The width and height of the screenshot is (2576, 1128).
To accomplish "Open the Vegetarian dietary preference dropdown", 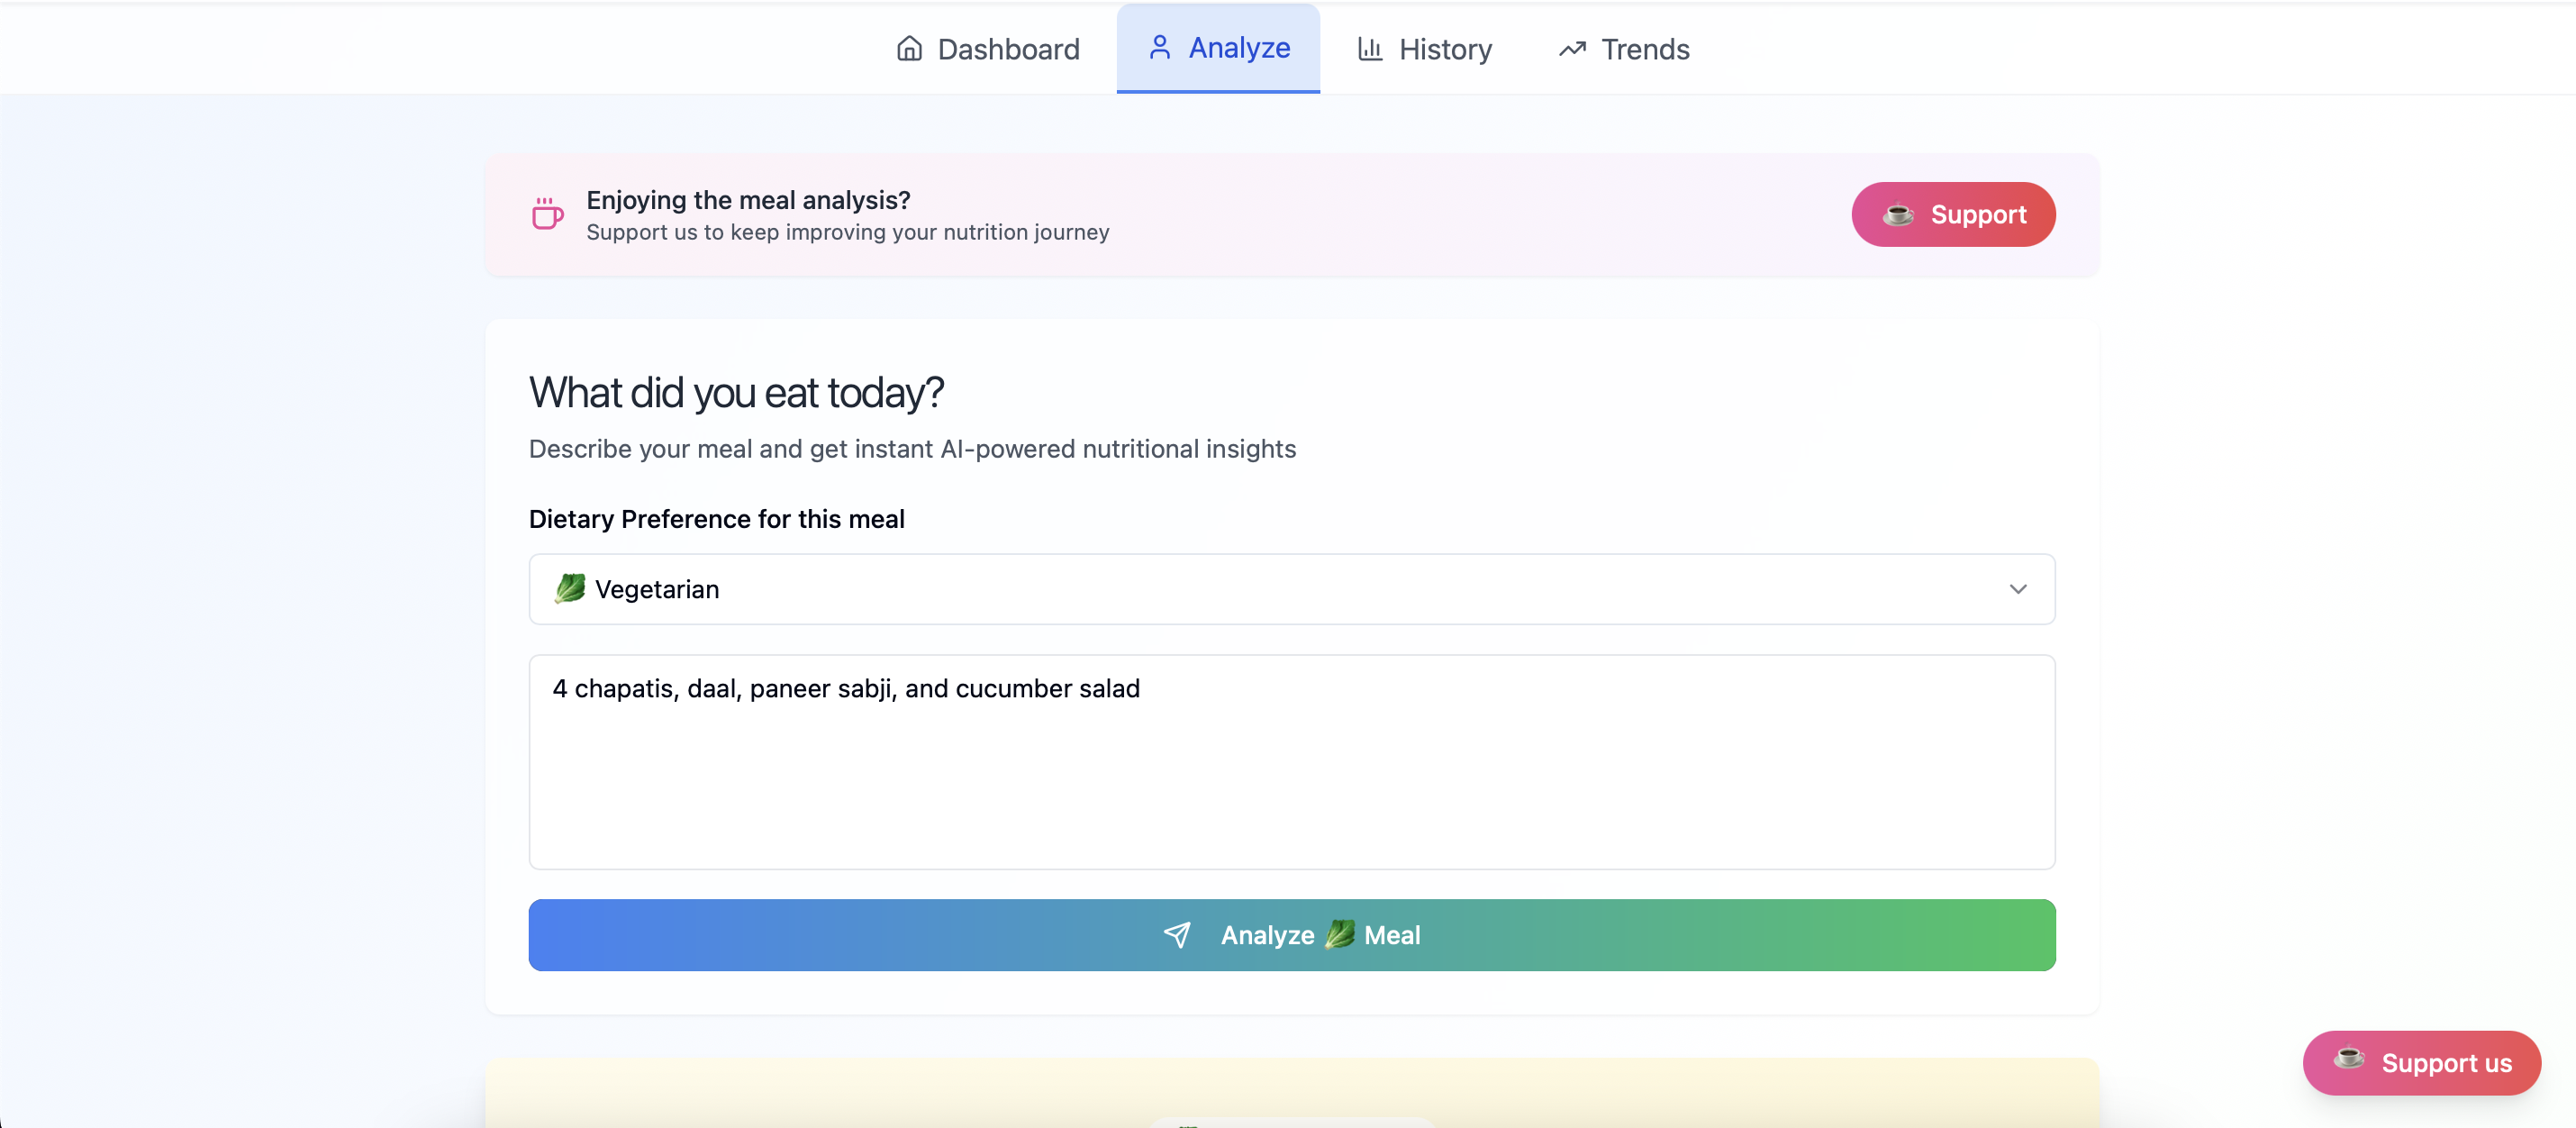I will click(x=1290, y=589).
